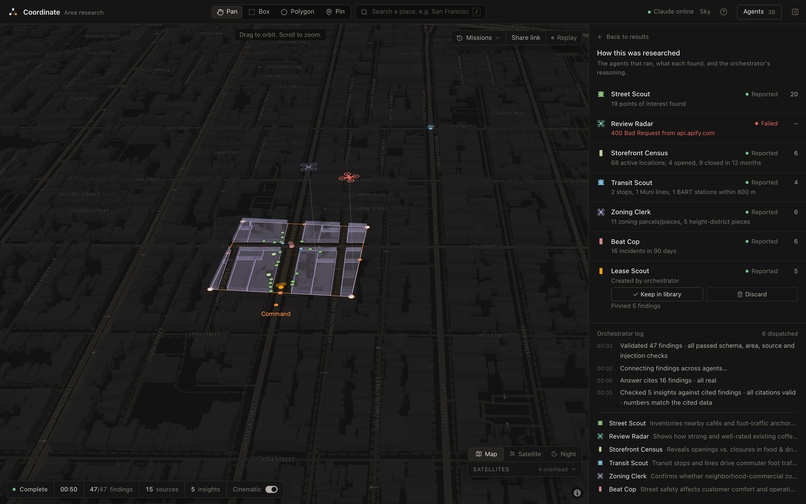
Task: Open the help question mark icon
Action: 723,12
